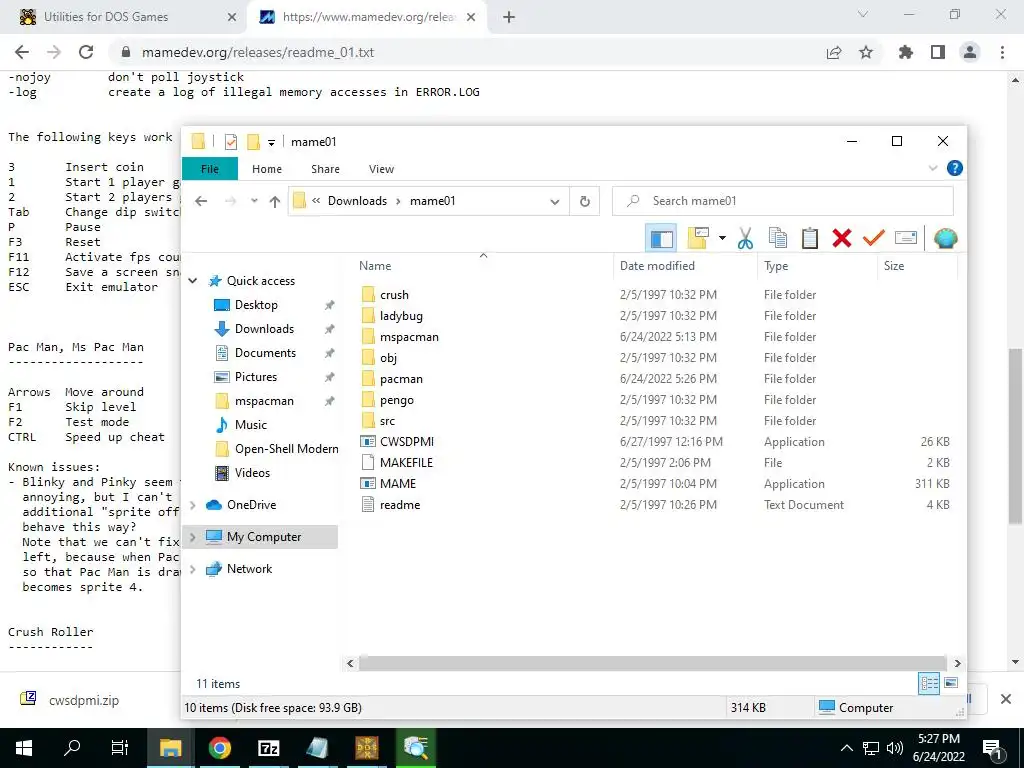Image resolution: width=1024 pixels, height=768 pixels.
Task: Bookmark this page with the star icon
Action: [866, 52]
